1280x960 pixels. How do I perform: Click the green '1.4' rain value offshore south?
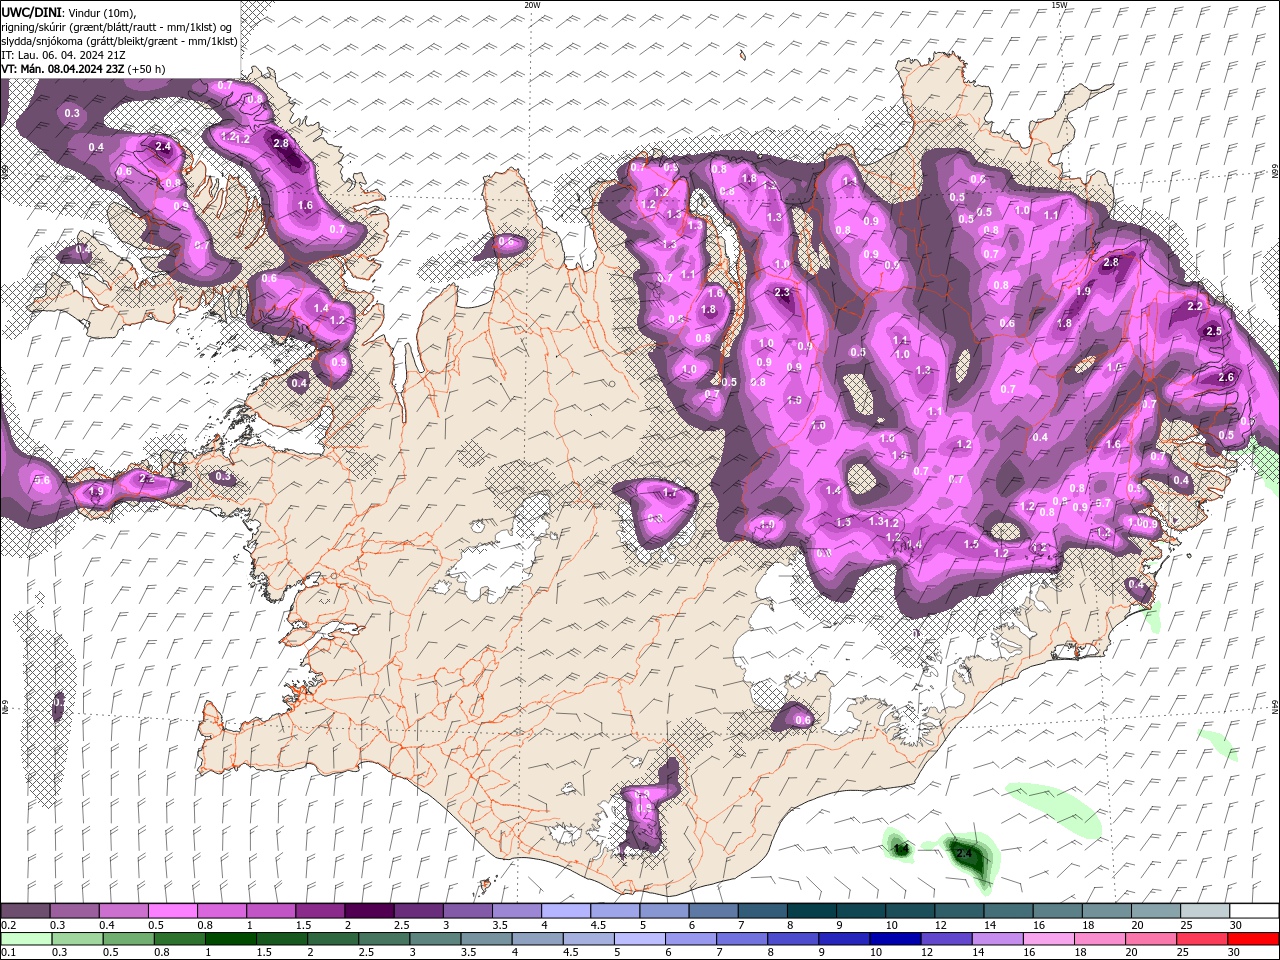click(901, 850)
